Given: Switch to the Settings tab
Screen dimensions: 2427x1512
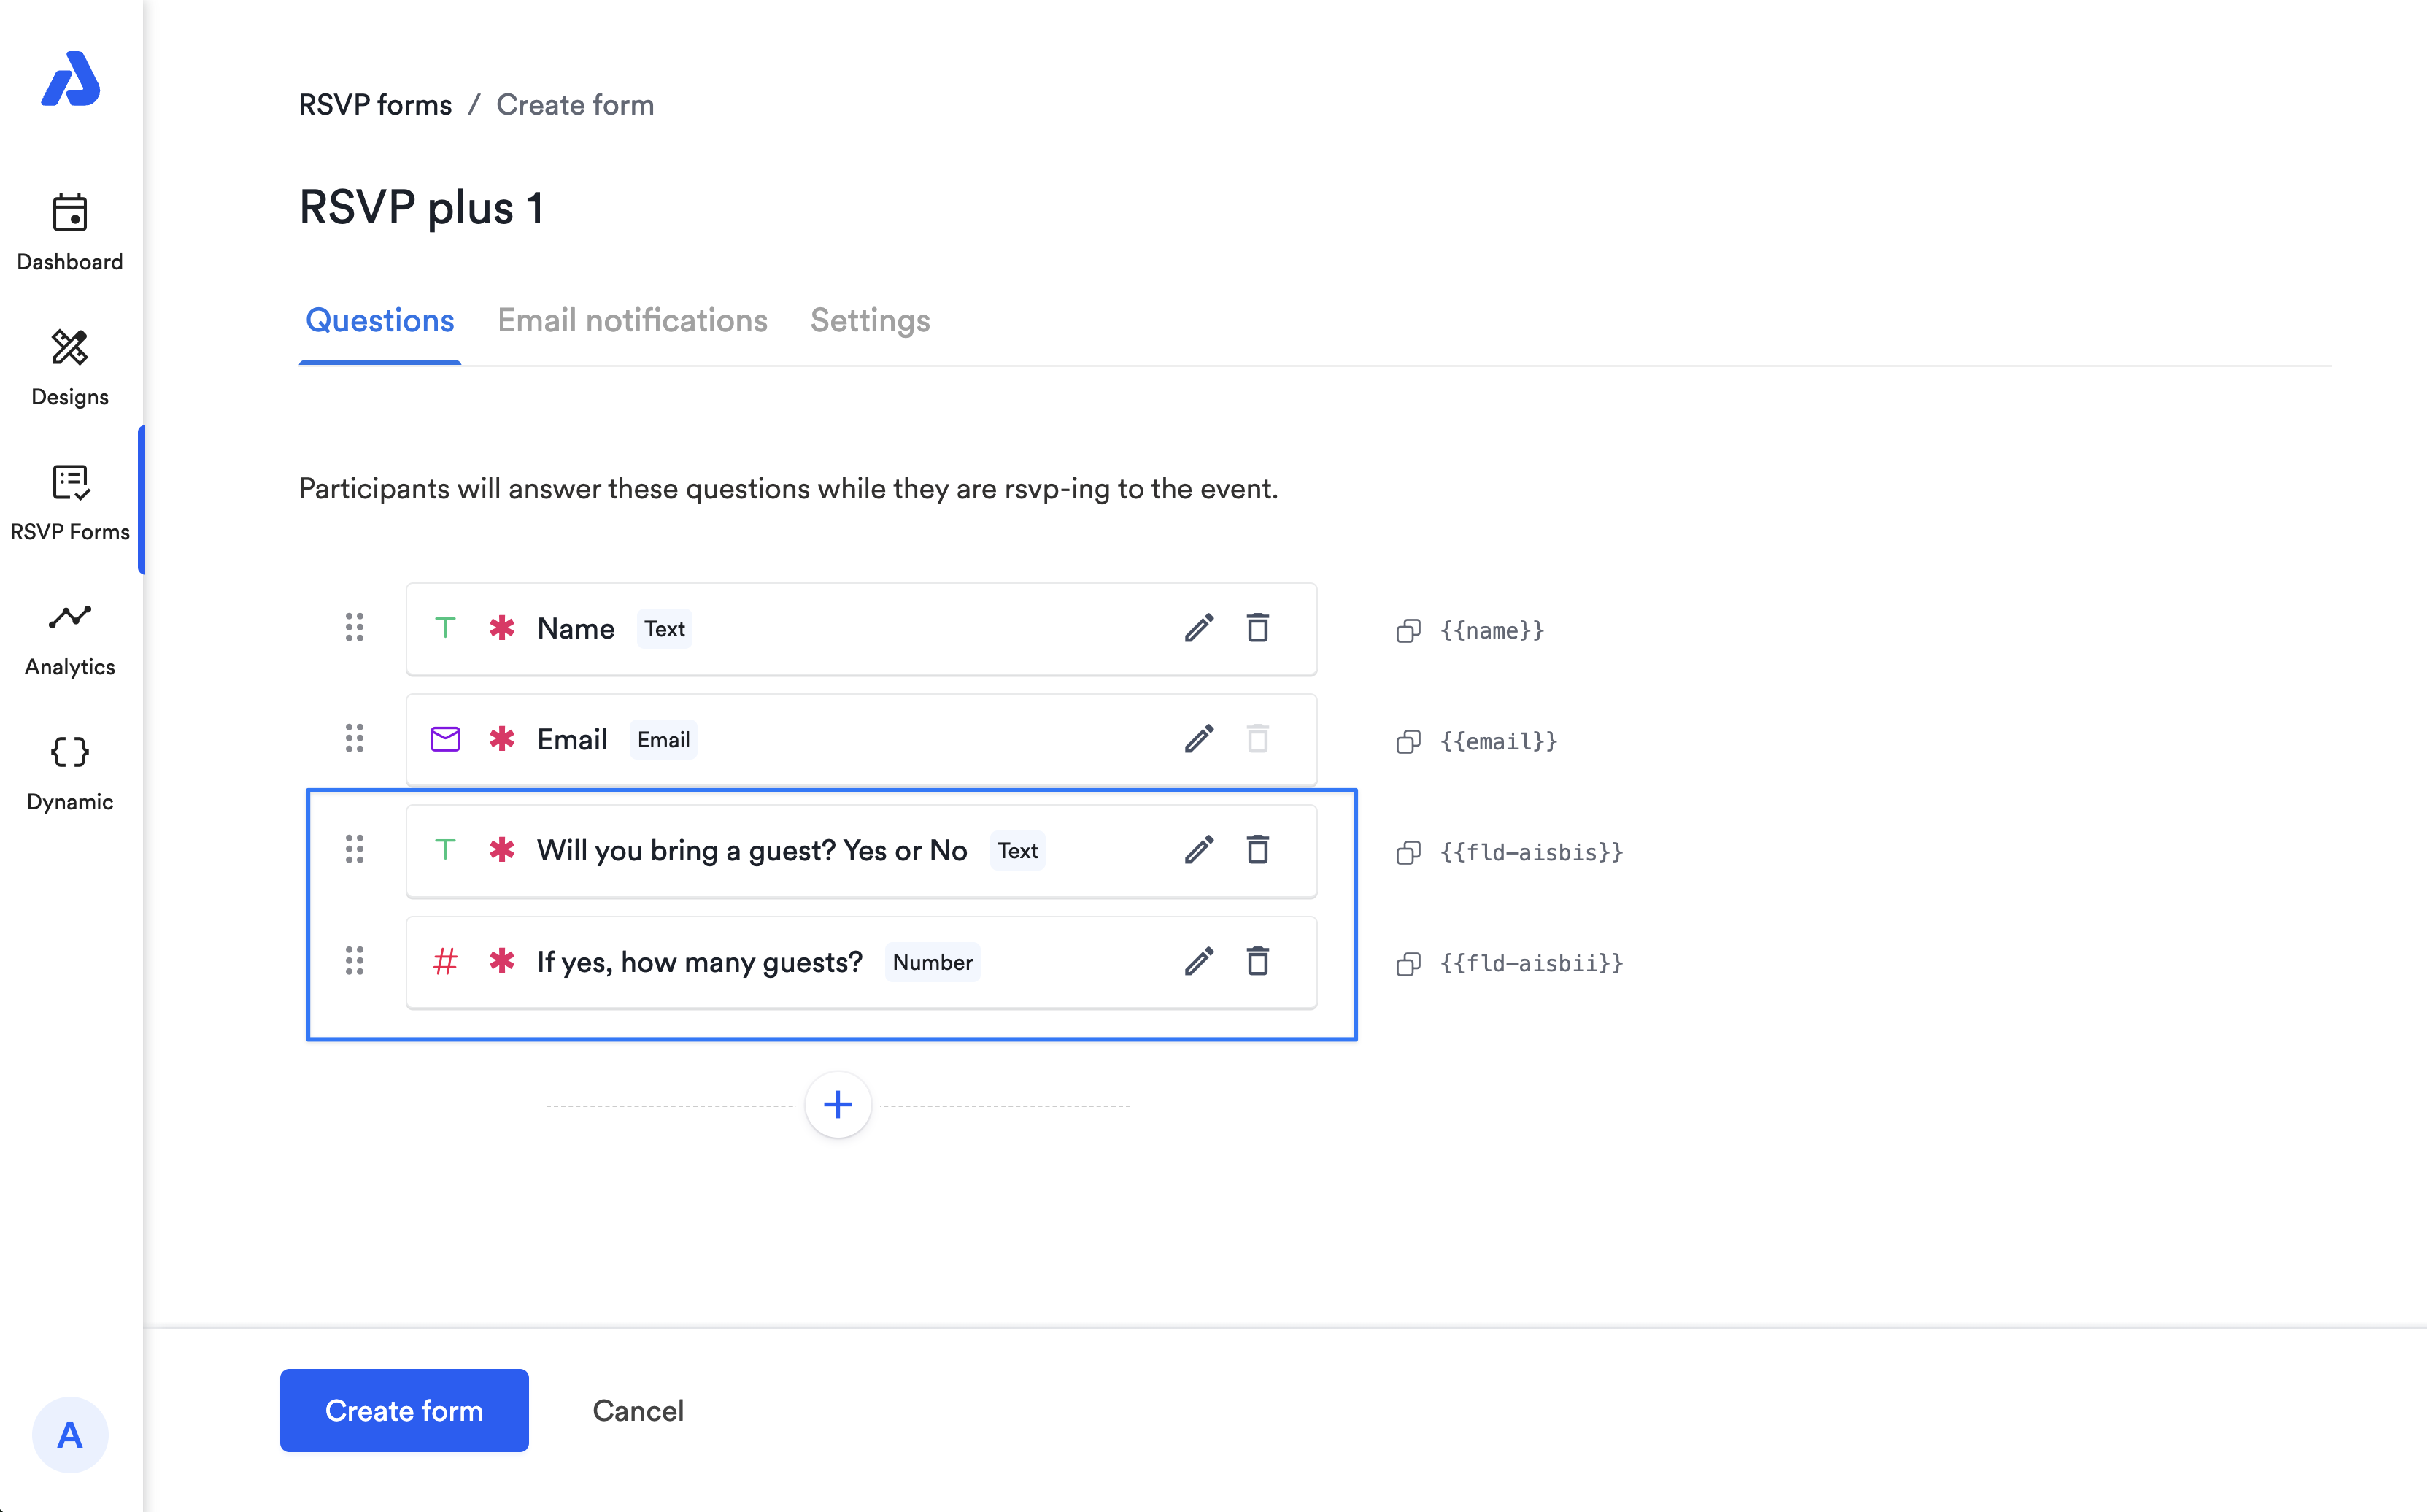Looking at the screenshot, I should point(869,320).
